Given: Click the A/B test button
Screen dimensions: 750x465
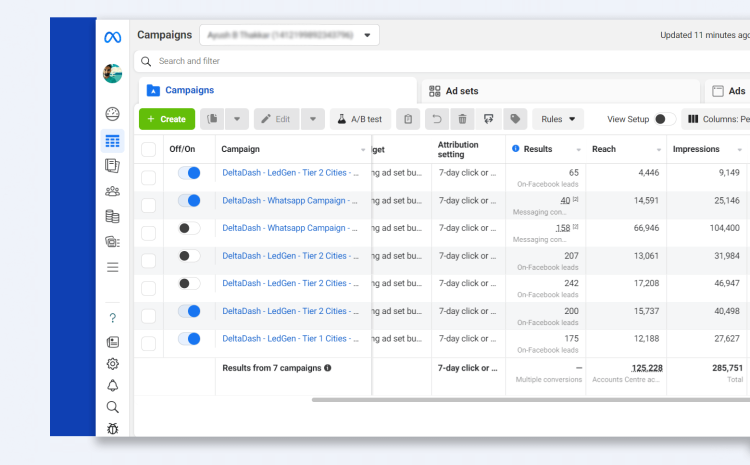Looking at the screenshot, I should [x=360, y=119].
